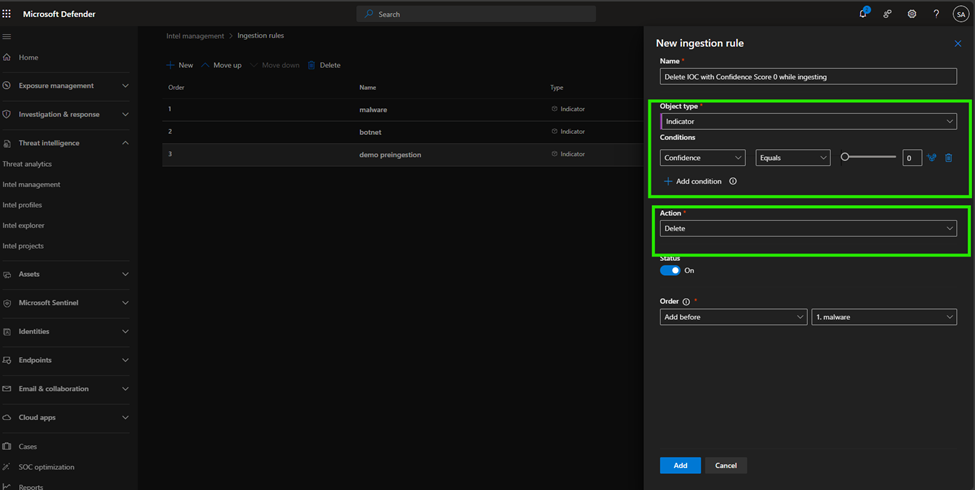Click the Exposure management icon
This screenshot has height=490, width=975.
click(x=7, y=86)
